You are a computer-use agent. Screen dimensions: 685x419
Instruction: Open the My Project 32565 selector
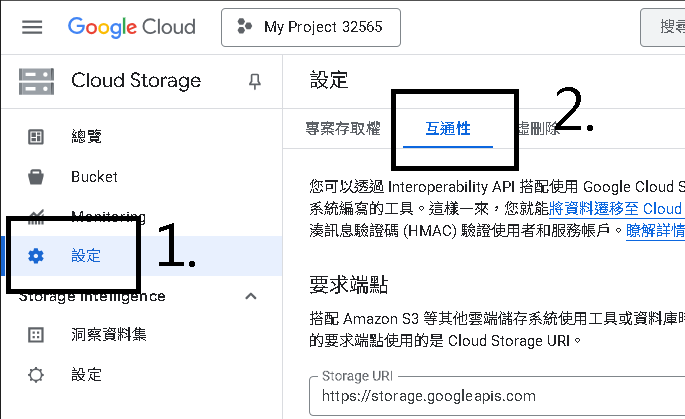pyautogui.click(x=311, y=27)
